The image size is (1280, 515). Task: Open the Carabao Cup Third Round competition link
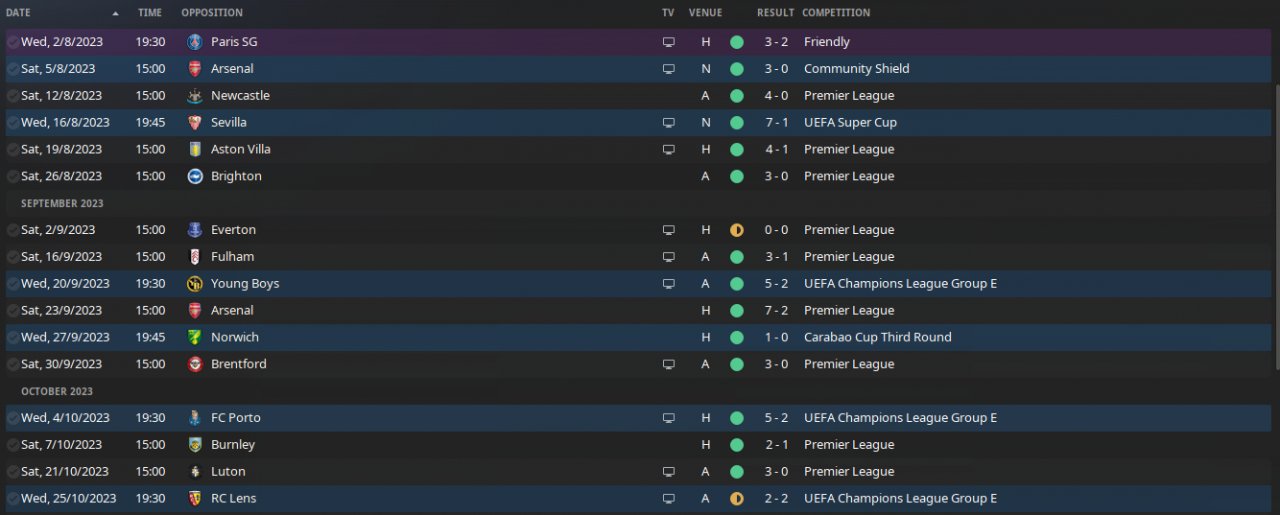point(877,337)
